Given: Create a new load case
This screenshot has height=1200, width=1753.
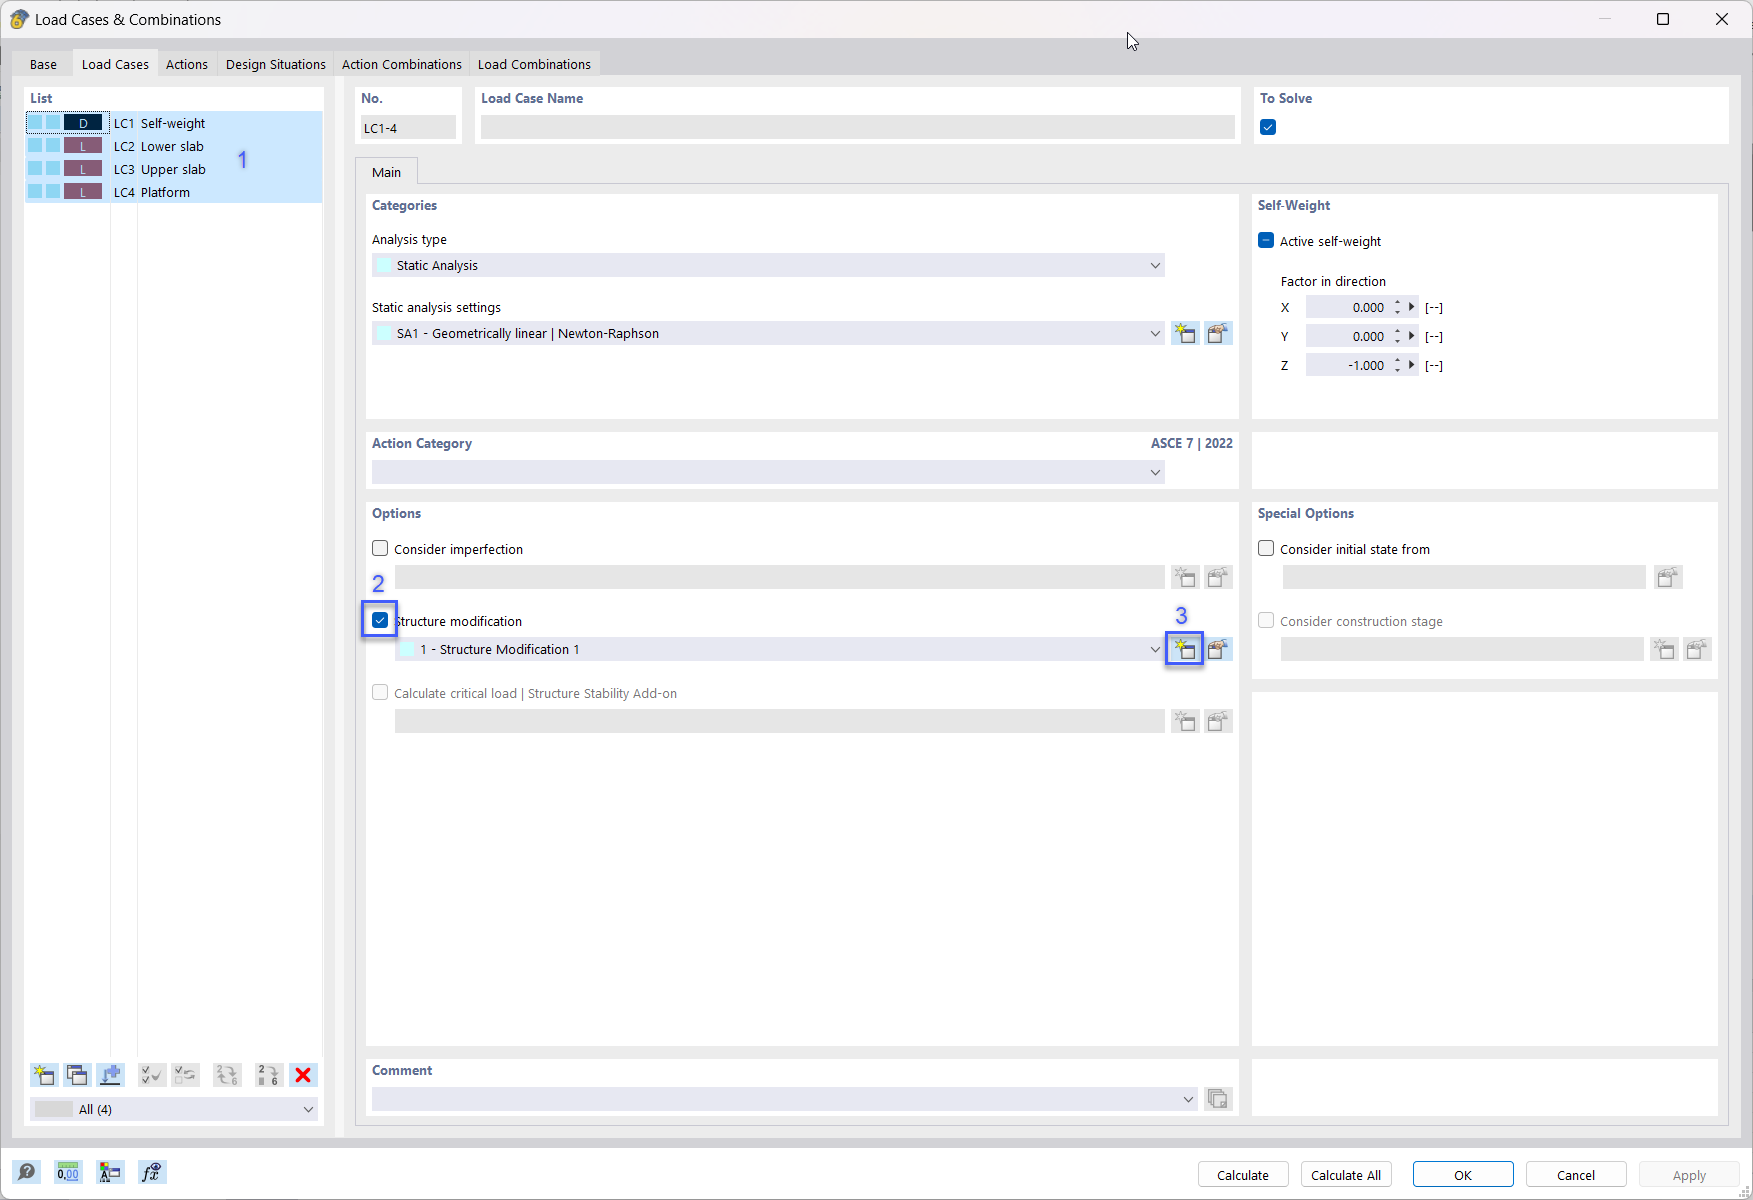Looking at the screenshot, I should pos(43,1075).
